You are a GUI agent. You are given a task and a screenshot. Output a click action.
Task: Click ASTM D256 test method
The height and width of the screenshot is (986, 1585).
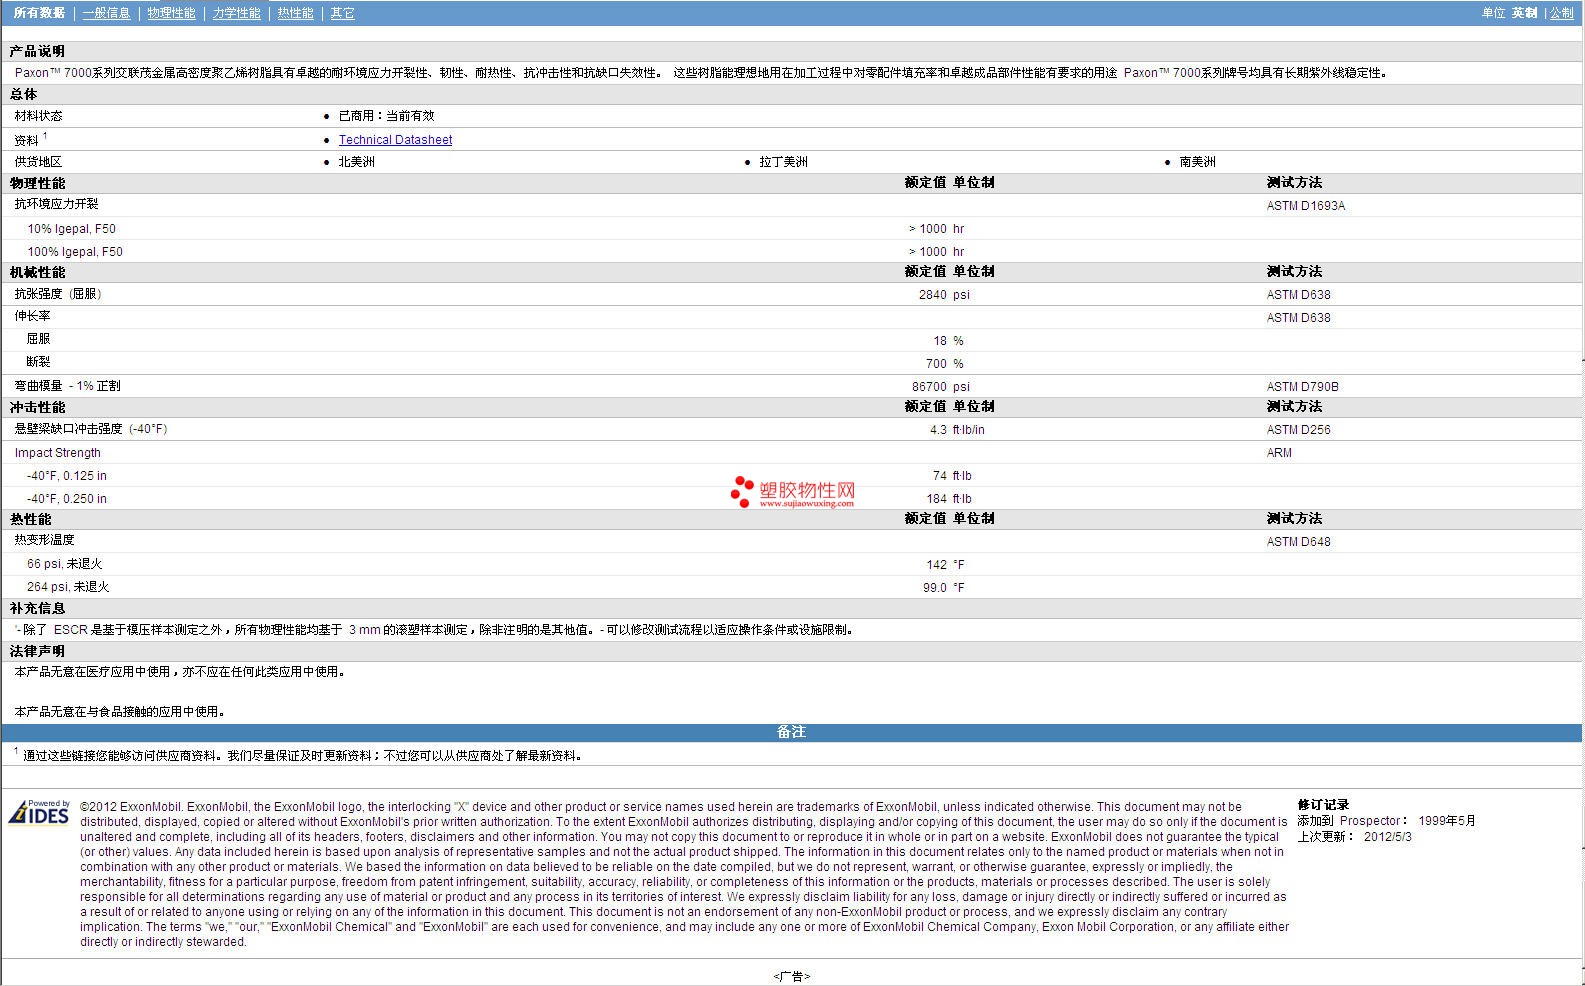tap(1298, 430)
